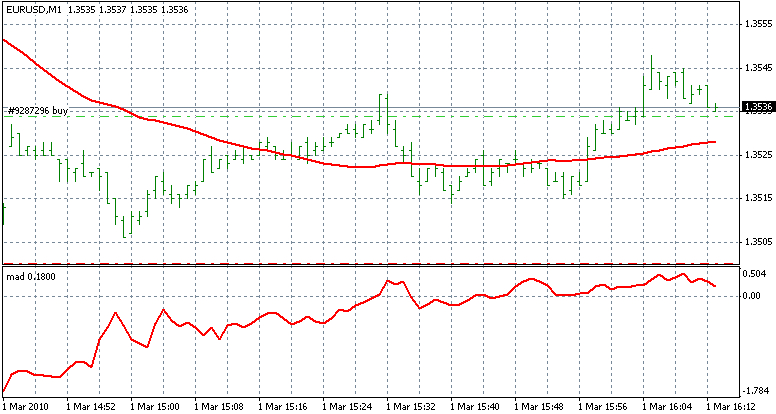Click the 0.504 indicator scale value
776x414 pixels.
click(755, 274)
